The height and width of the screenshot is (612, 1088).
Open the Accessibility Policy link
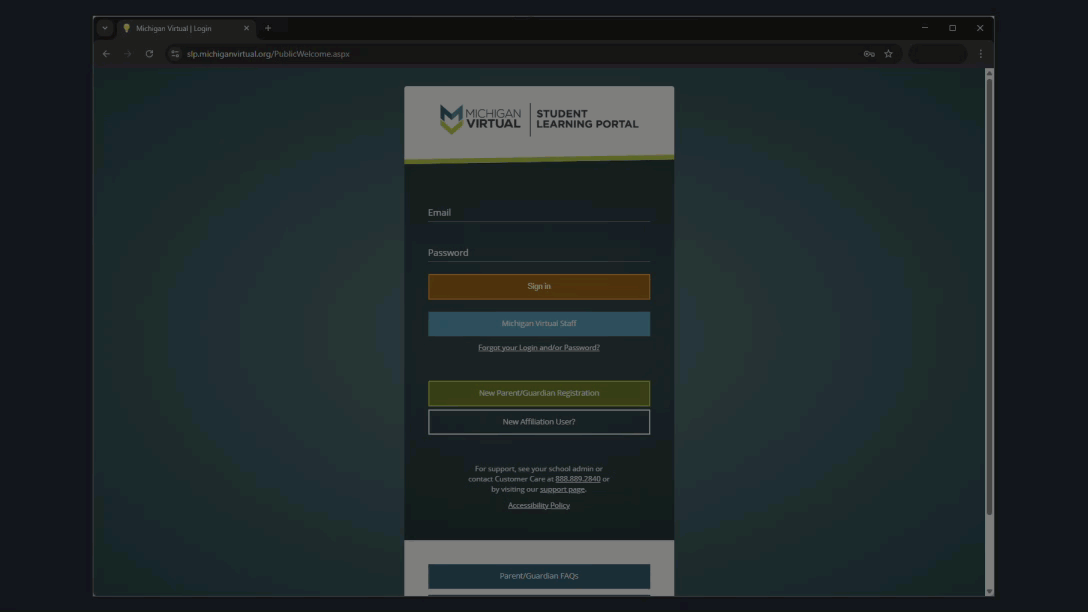point(538,505)
